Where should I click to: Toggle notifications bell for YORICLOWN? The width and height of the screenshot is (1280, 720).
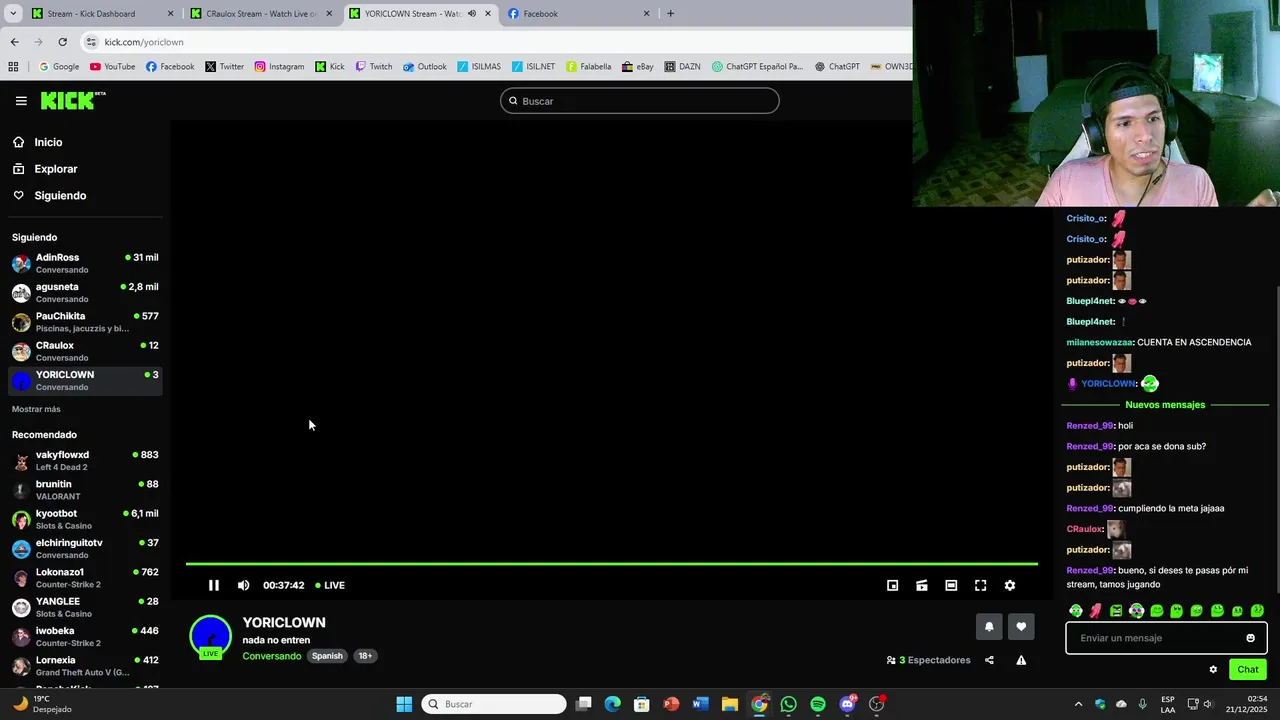point(989,627)
